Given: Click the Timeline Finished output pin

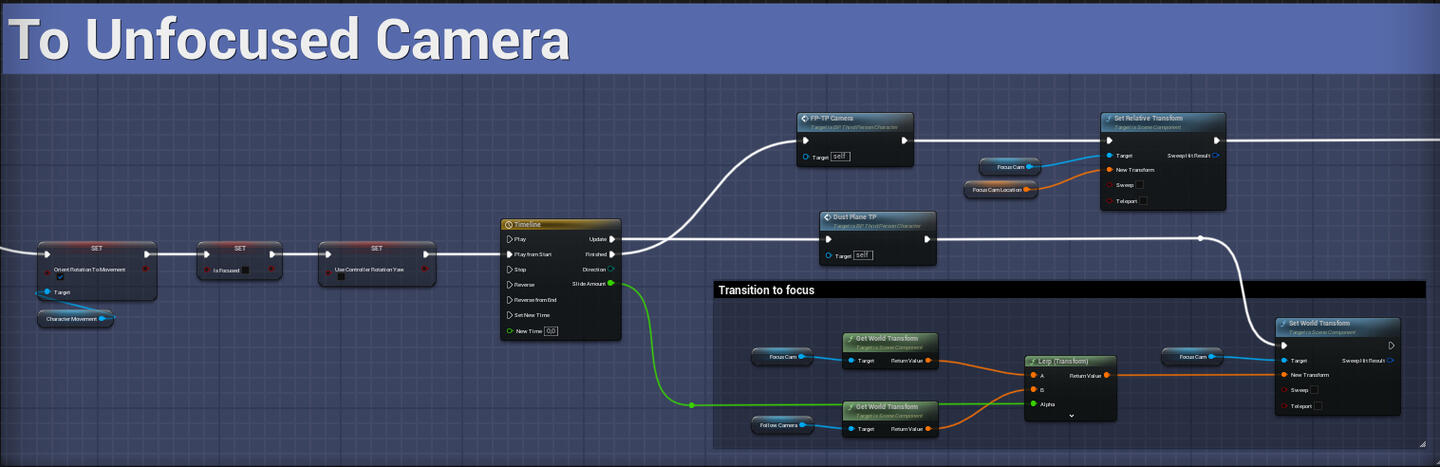Looking at the screenshot, I should tap(612, 254).
